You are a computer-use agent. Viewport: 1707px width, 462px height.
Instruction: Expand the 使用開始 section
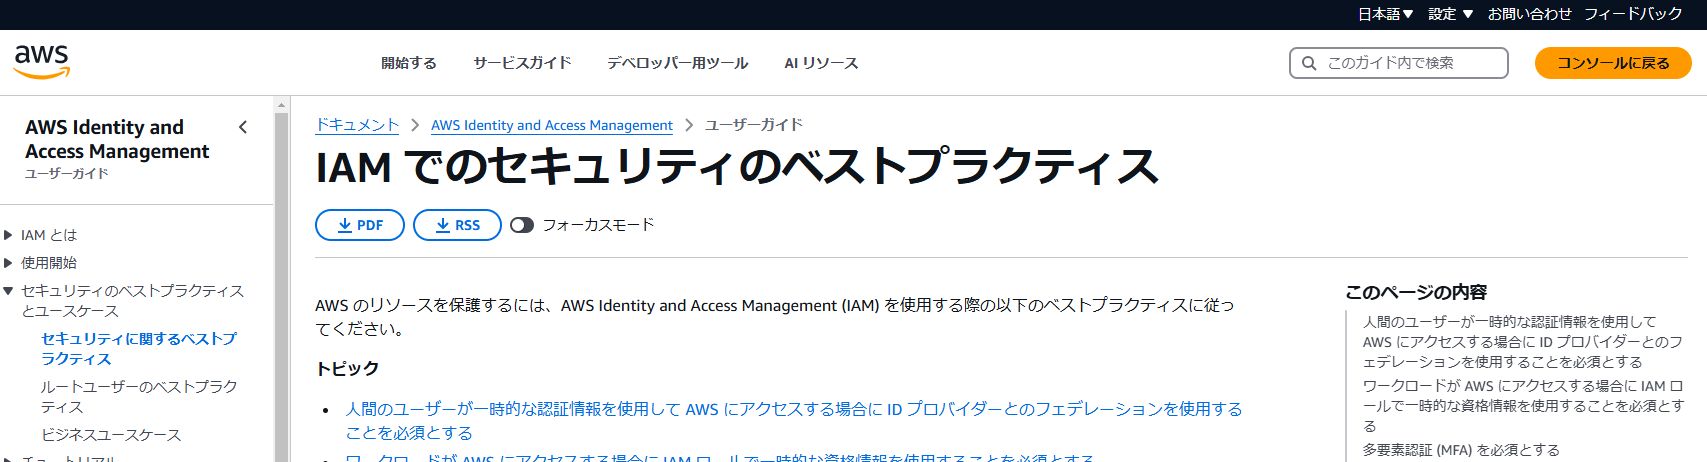[x=9, y=263]
